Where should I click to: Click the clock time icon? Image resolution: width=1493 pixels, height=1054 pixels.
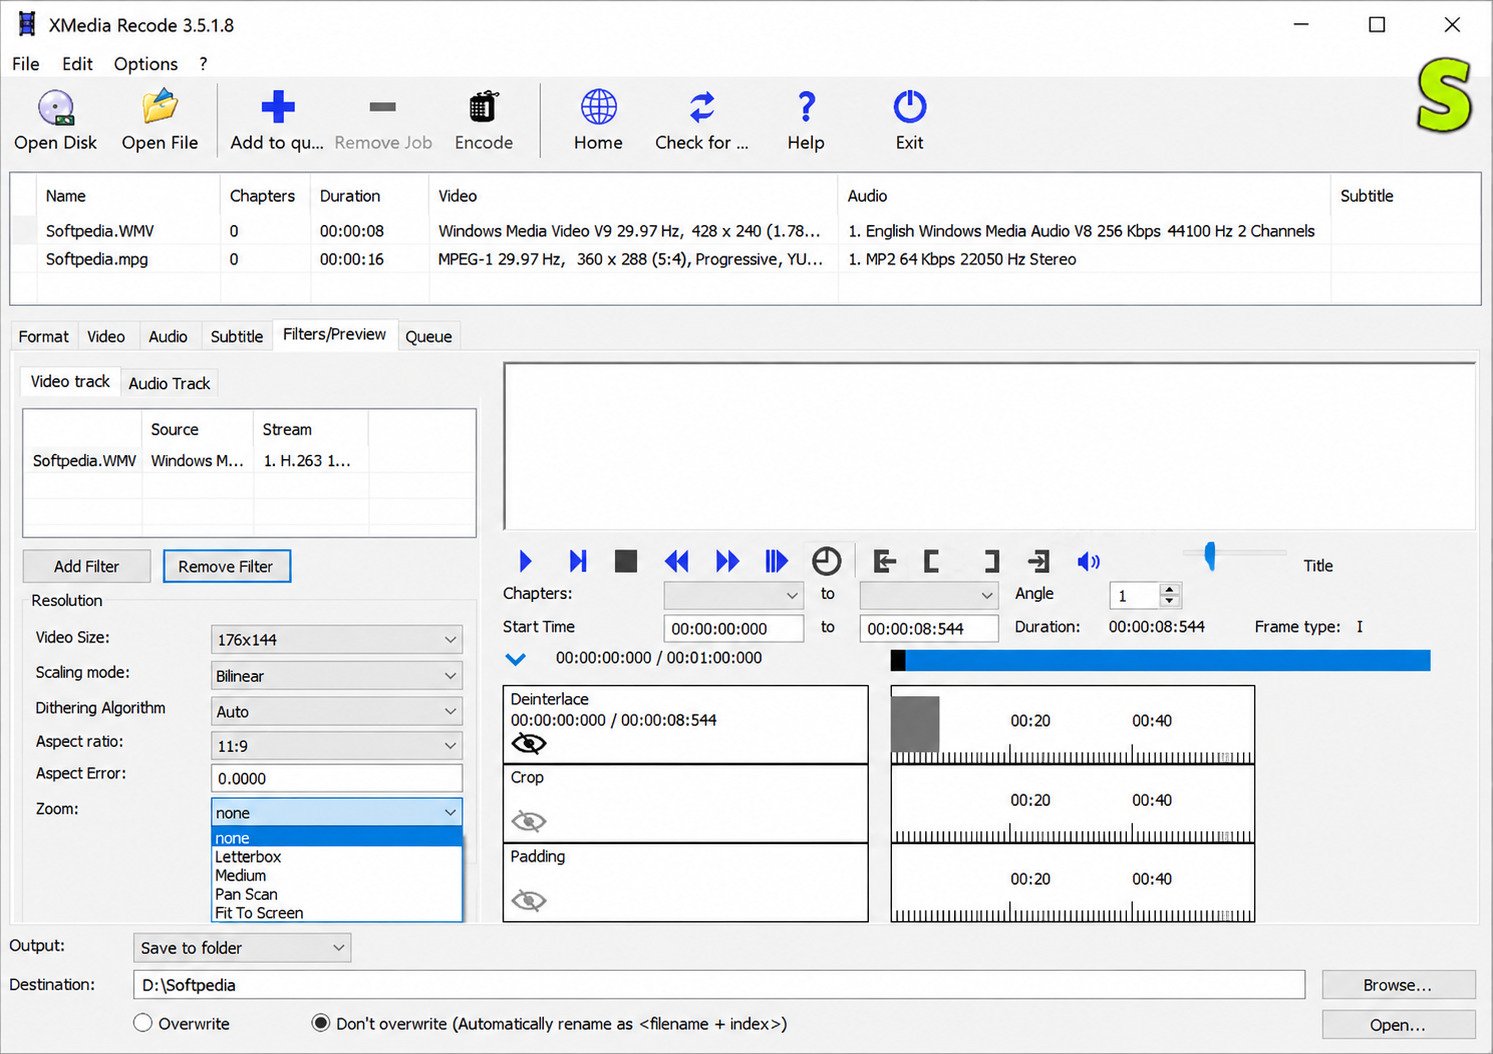pyautogui.click(x=826, y=561)
